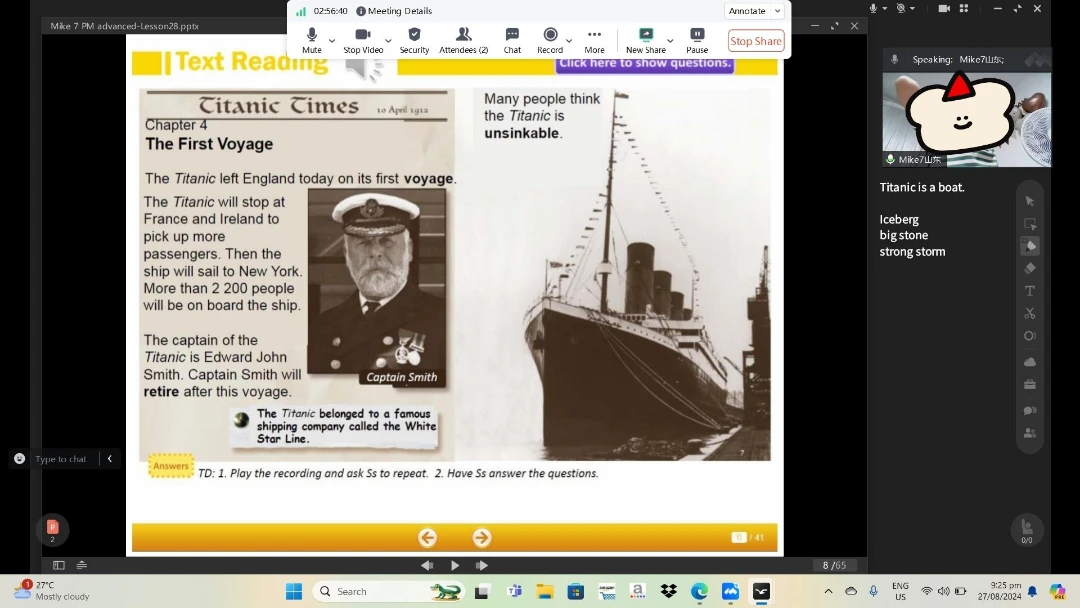Click the taskbar Search box

pos(389,591)
